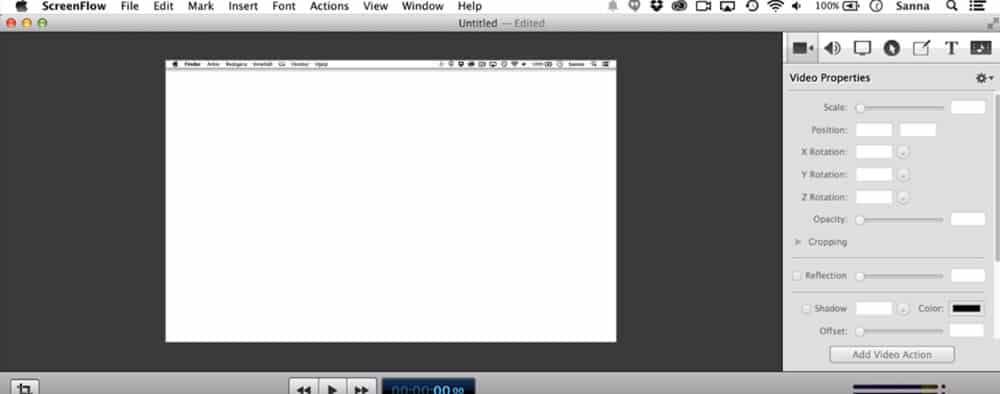Select the Video Properties camera icon
Screen dimensions: 1000x394
[802, 48]
